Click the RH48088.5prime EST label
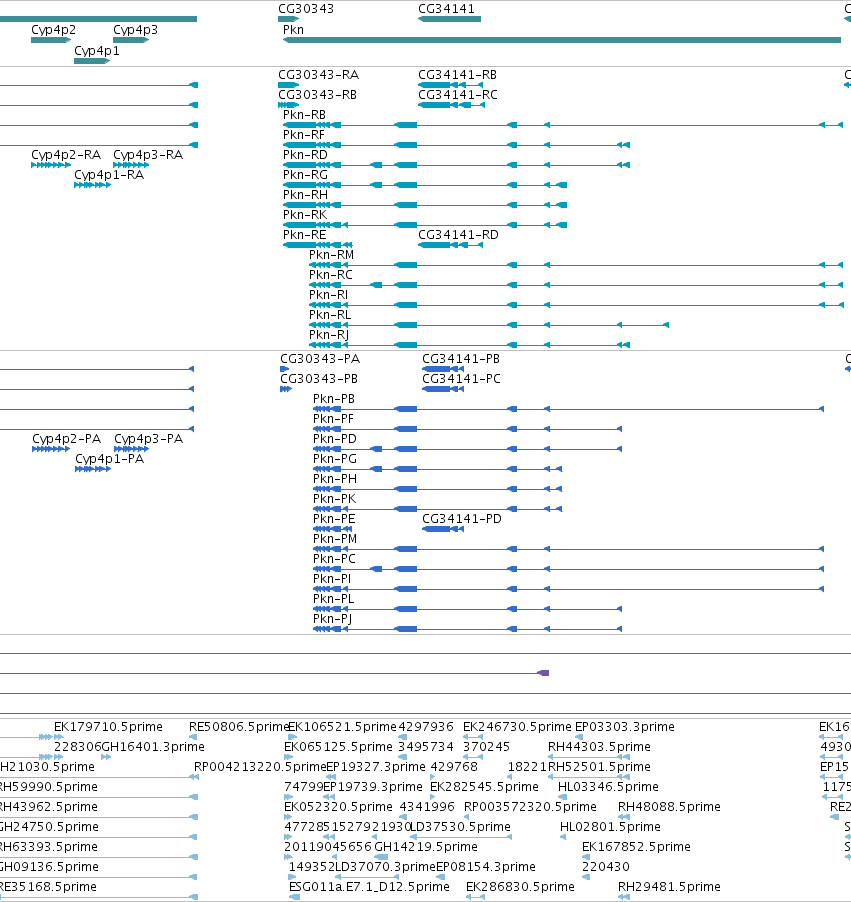 669,807
